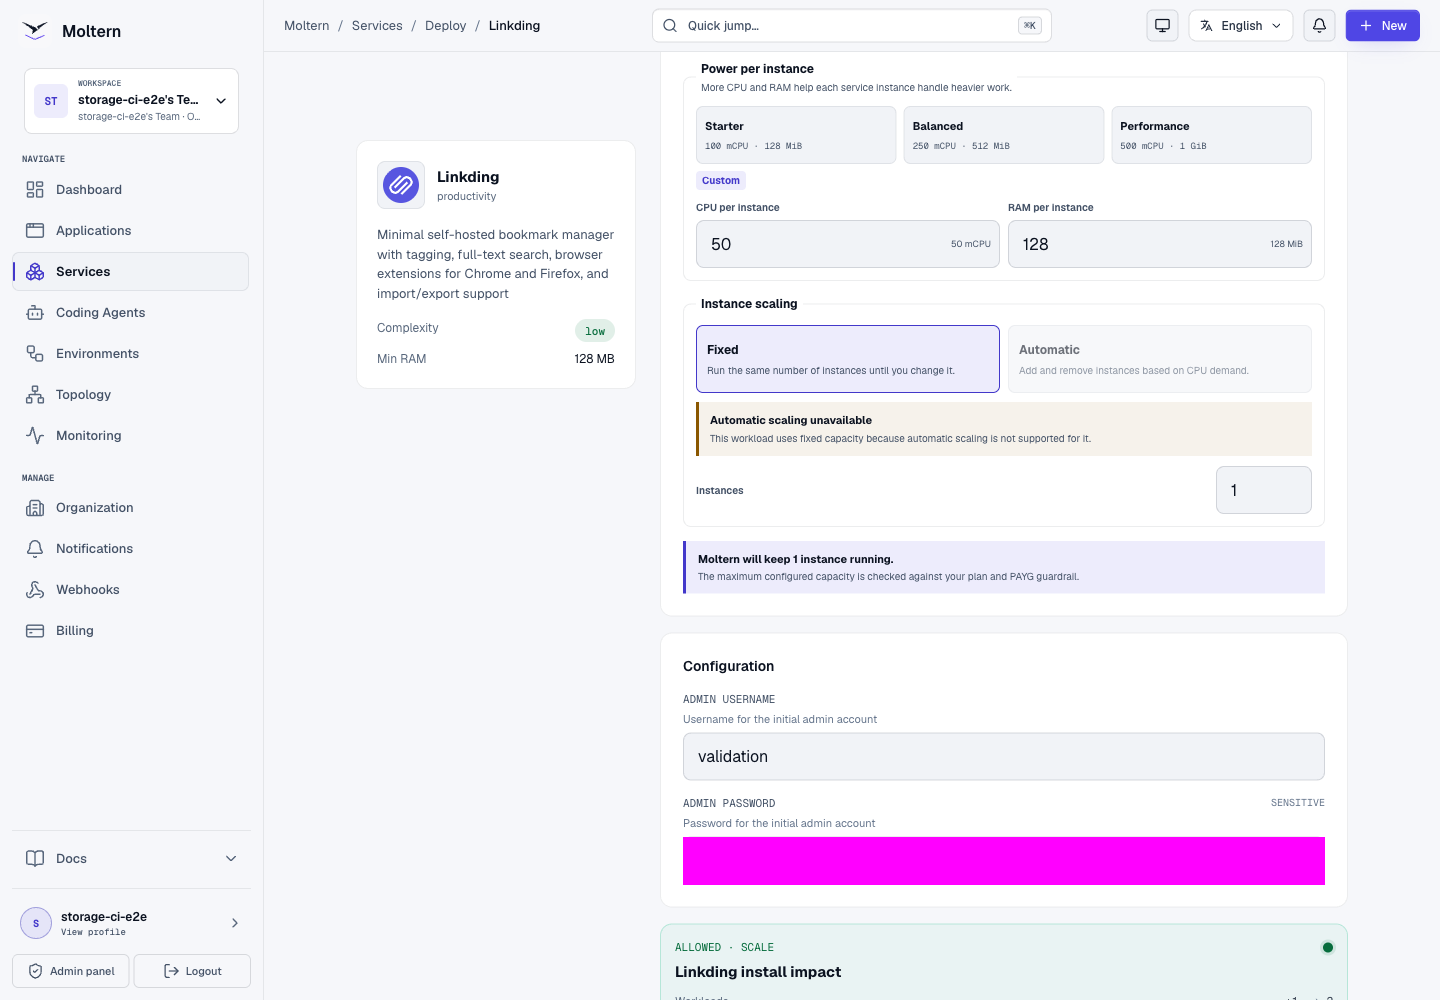Select the Custom power chip

pos(721,181)
